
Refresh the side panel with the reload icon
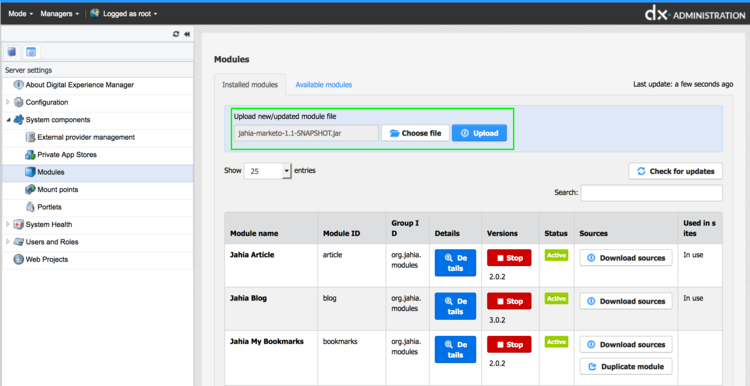point(176,34)
